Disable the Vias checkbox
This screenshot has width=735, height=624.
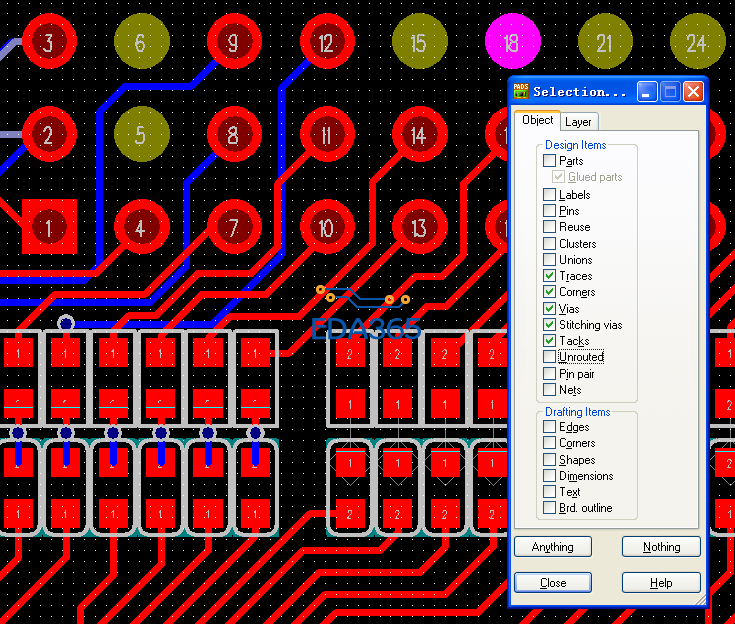click(549, 309)
